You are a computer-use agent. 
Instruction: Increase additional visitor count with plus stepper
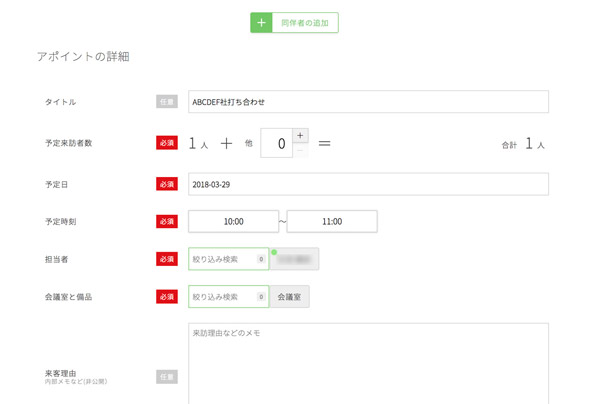pyautogui.click(x=301, y=135)
